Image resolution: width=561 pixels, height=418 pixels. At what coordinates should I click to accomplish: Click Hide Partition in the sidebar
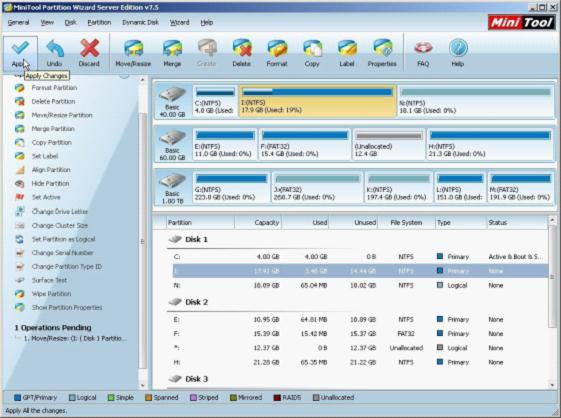[x=50, y=184]
